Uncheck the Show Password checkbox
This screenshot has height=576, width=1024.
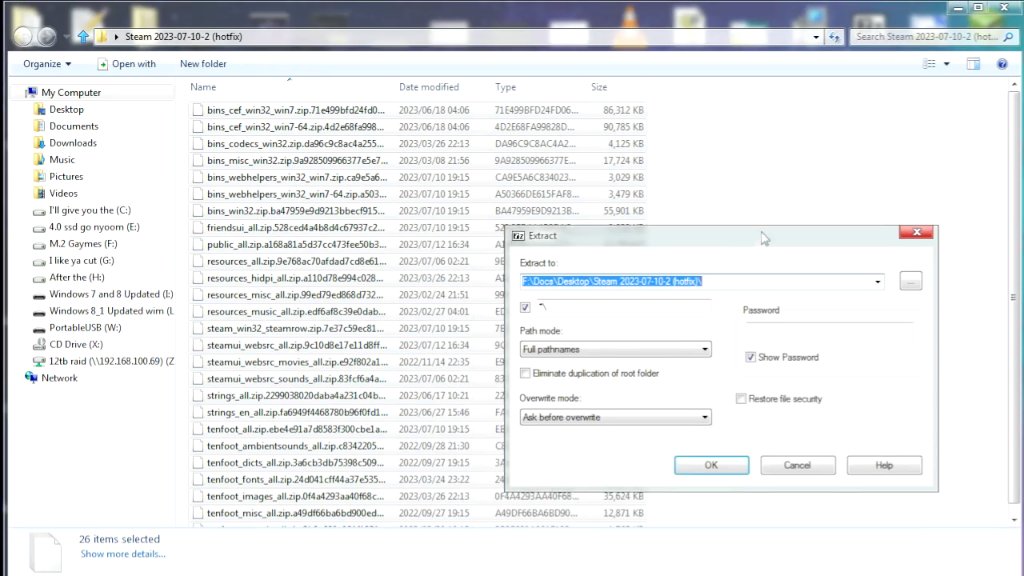pyautogui.click(x=750, y=357)
